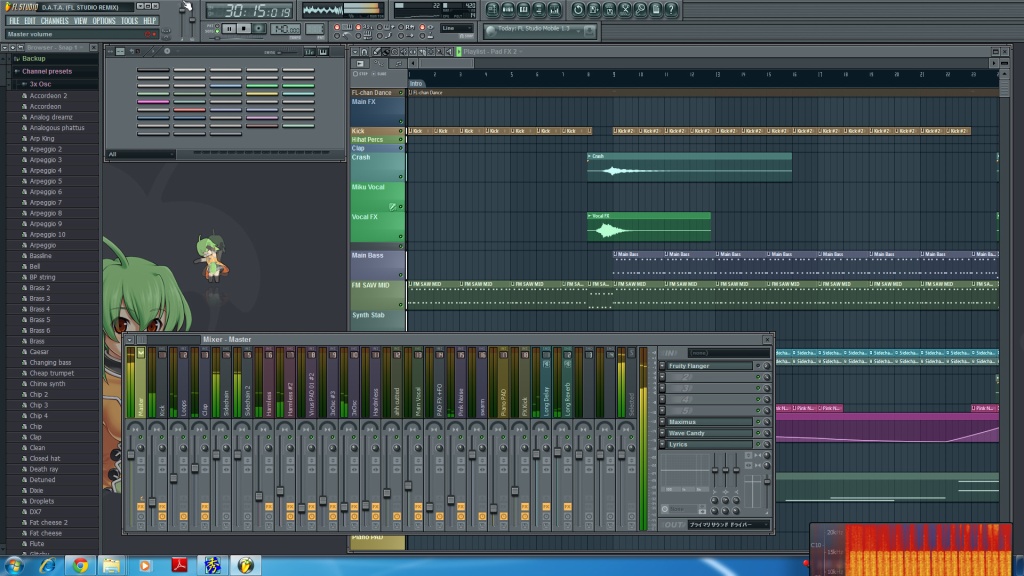Click the Kick mixer track volume fader
The image size is (1024, 576).
[152, 502]
